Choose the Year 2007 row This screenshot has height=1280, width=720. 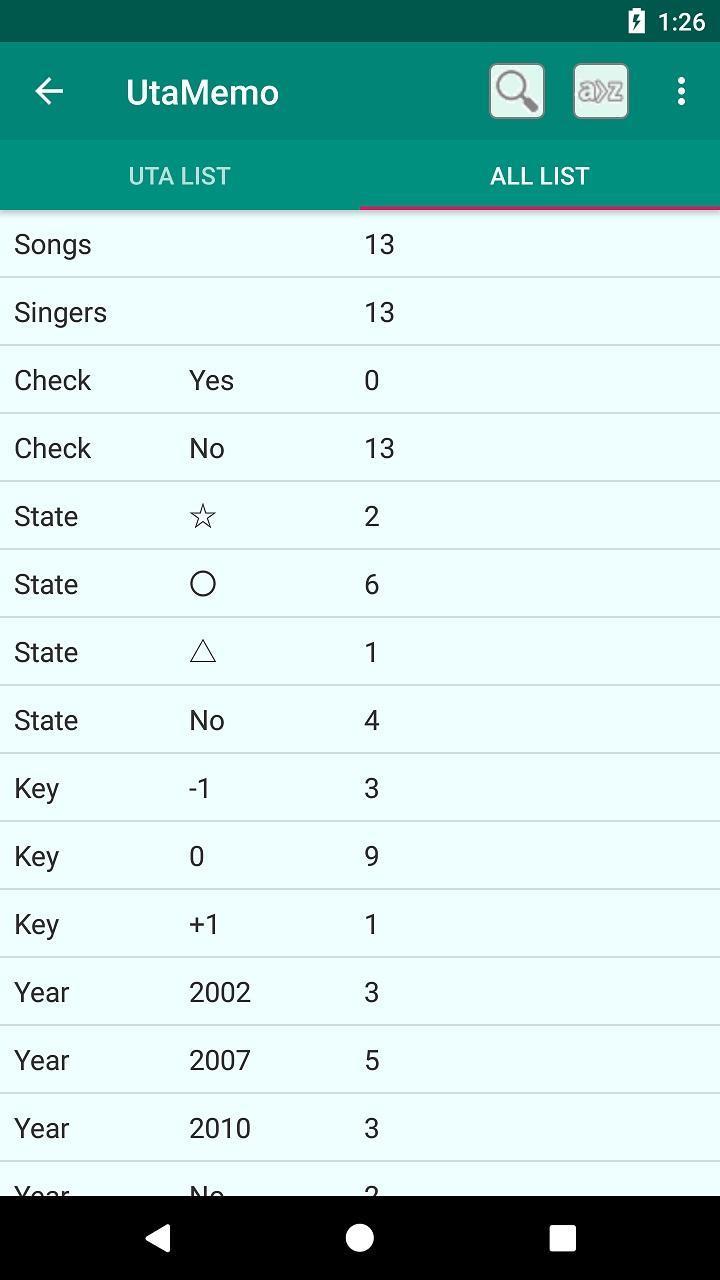360,1060
